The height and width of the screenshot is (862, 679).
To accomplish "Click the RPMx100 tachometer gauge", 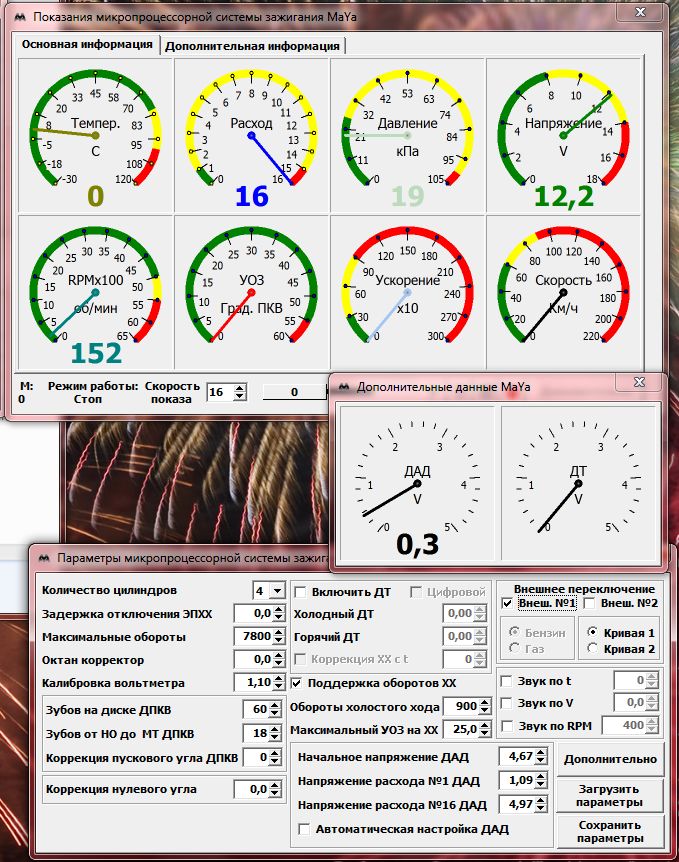I will (x=95, y=291).
